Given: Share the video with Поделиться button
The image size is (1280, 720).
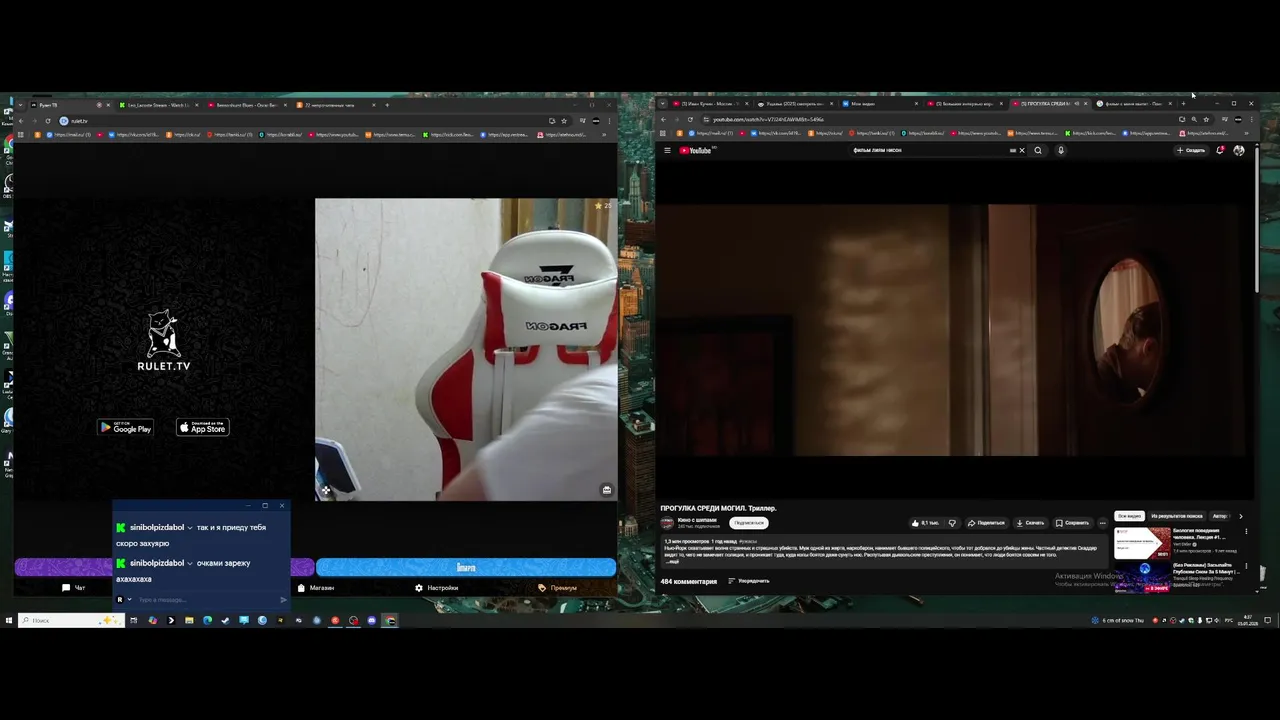Looking at the screenshot, I should 986,522.
